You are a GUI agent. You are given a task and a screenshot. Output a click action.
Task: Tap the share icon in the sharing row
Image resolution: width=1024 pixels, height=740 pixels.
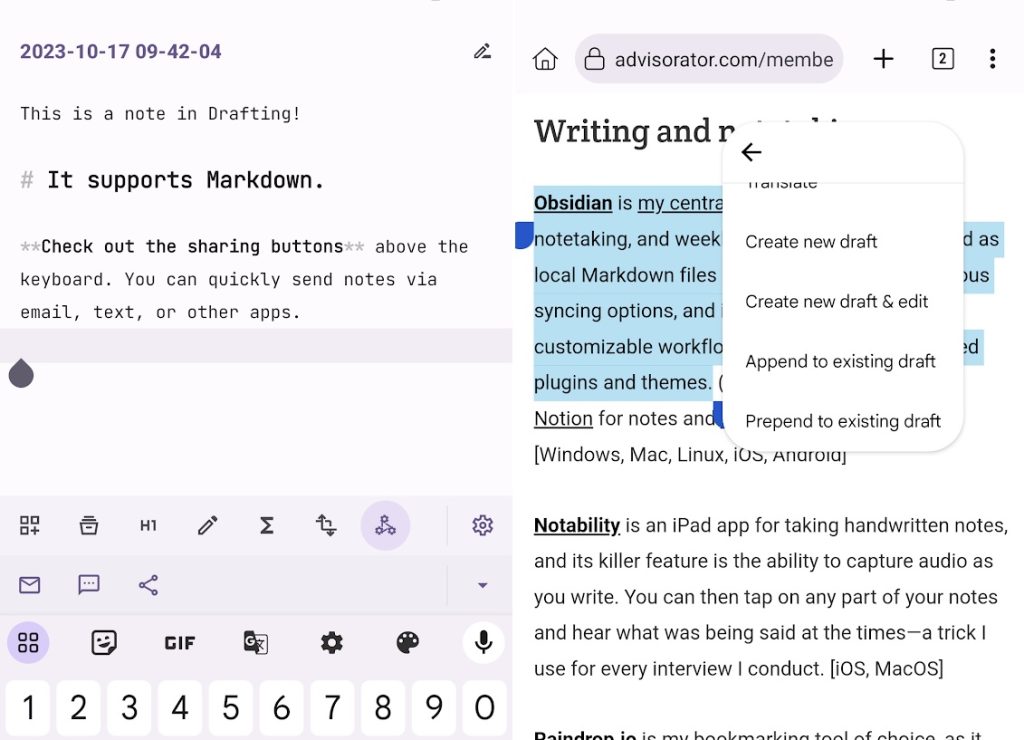(x=148, y=585)
